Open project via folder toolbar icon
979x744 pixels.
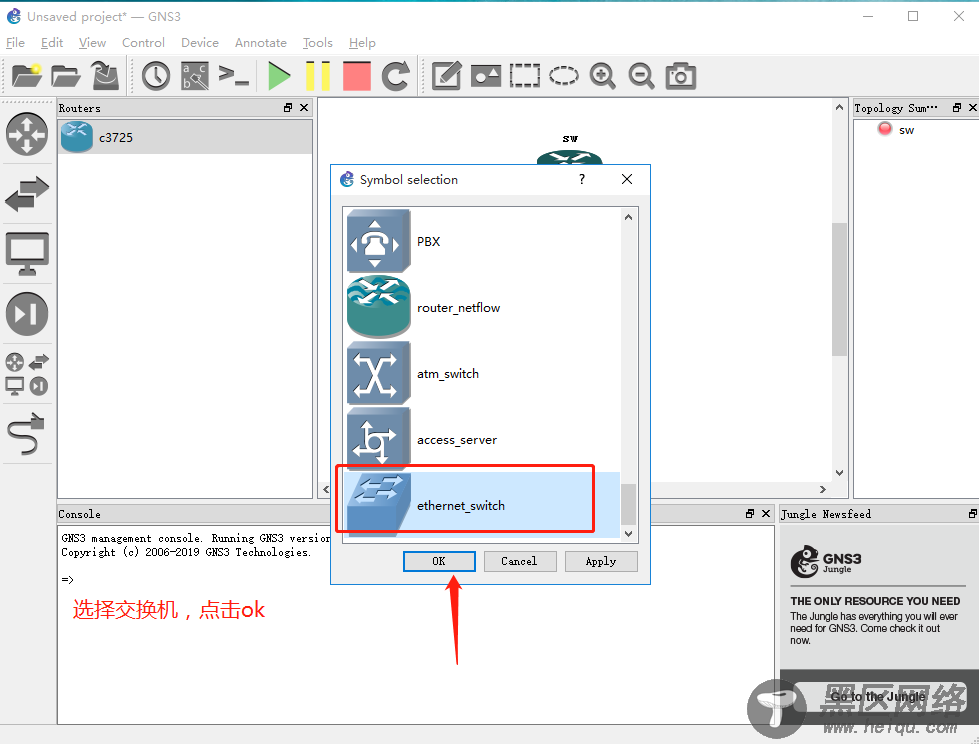pos(65,76)
